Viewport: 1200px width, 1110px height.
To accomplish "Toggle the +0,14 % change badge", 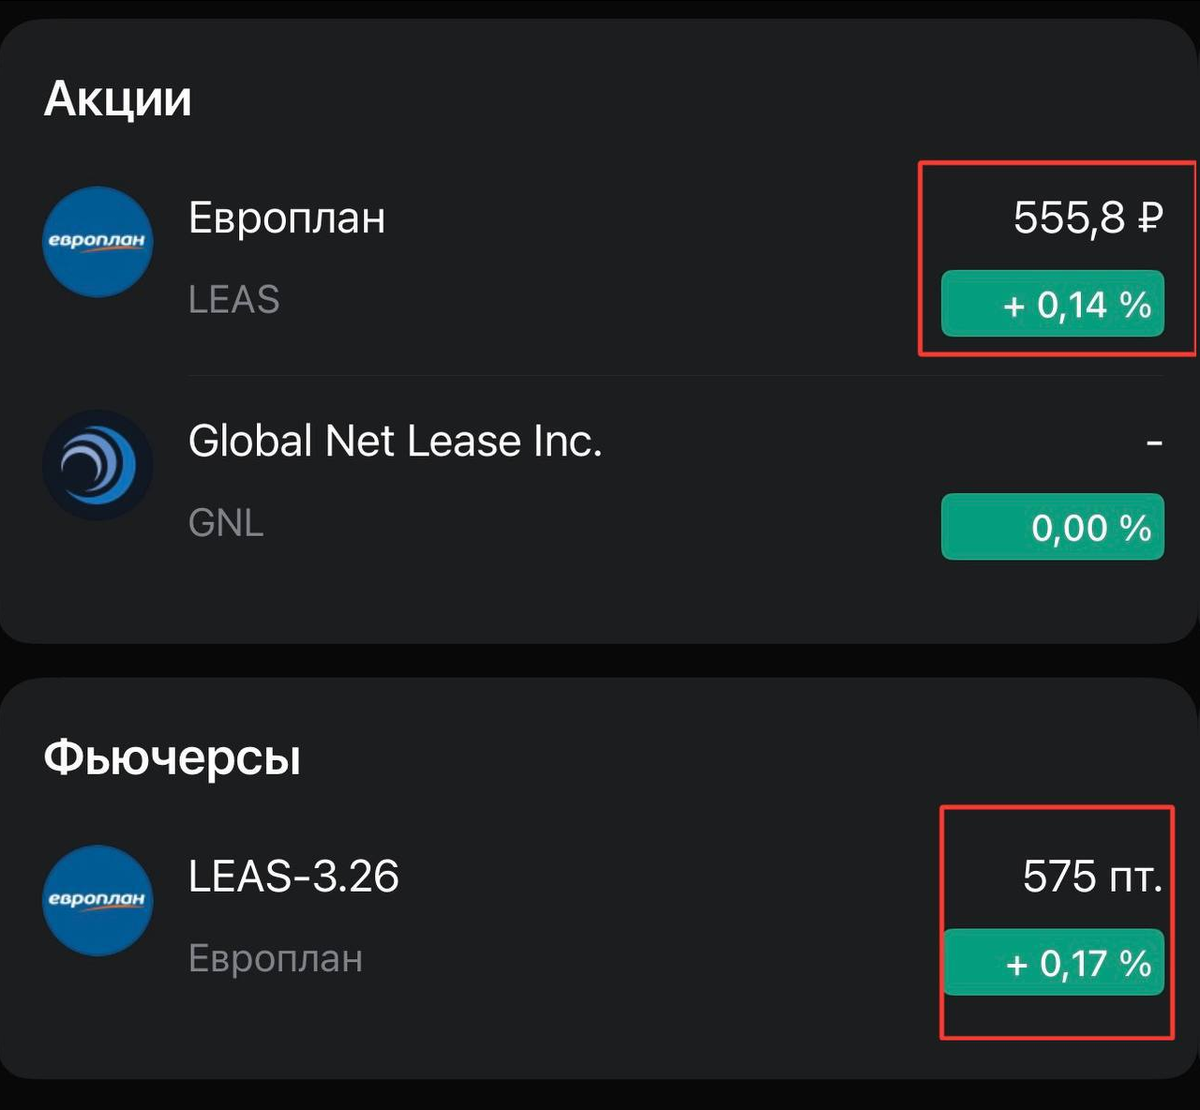I will pyautogui.click(x=1052, y=304).
